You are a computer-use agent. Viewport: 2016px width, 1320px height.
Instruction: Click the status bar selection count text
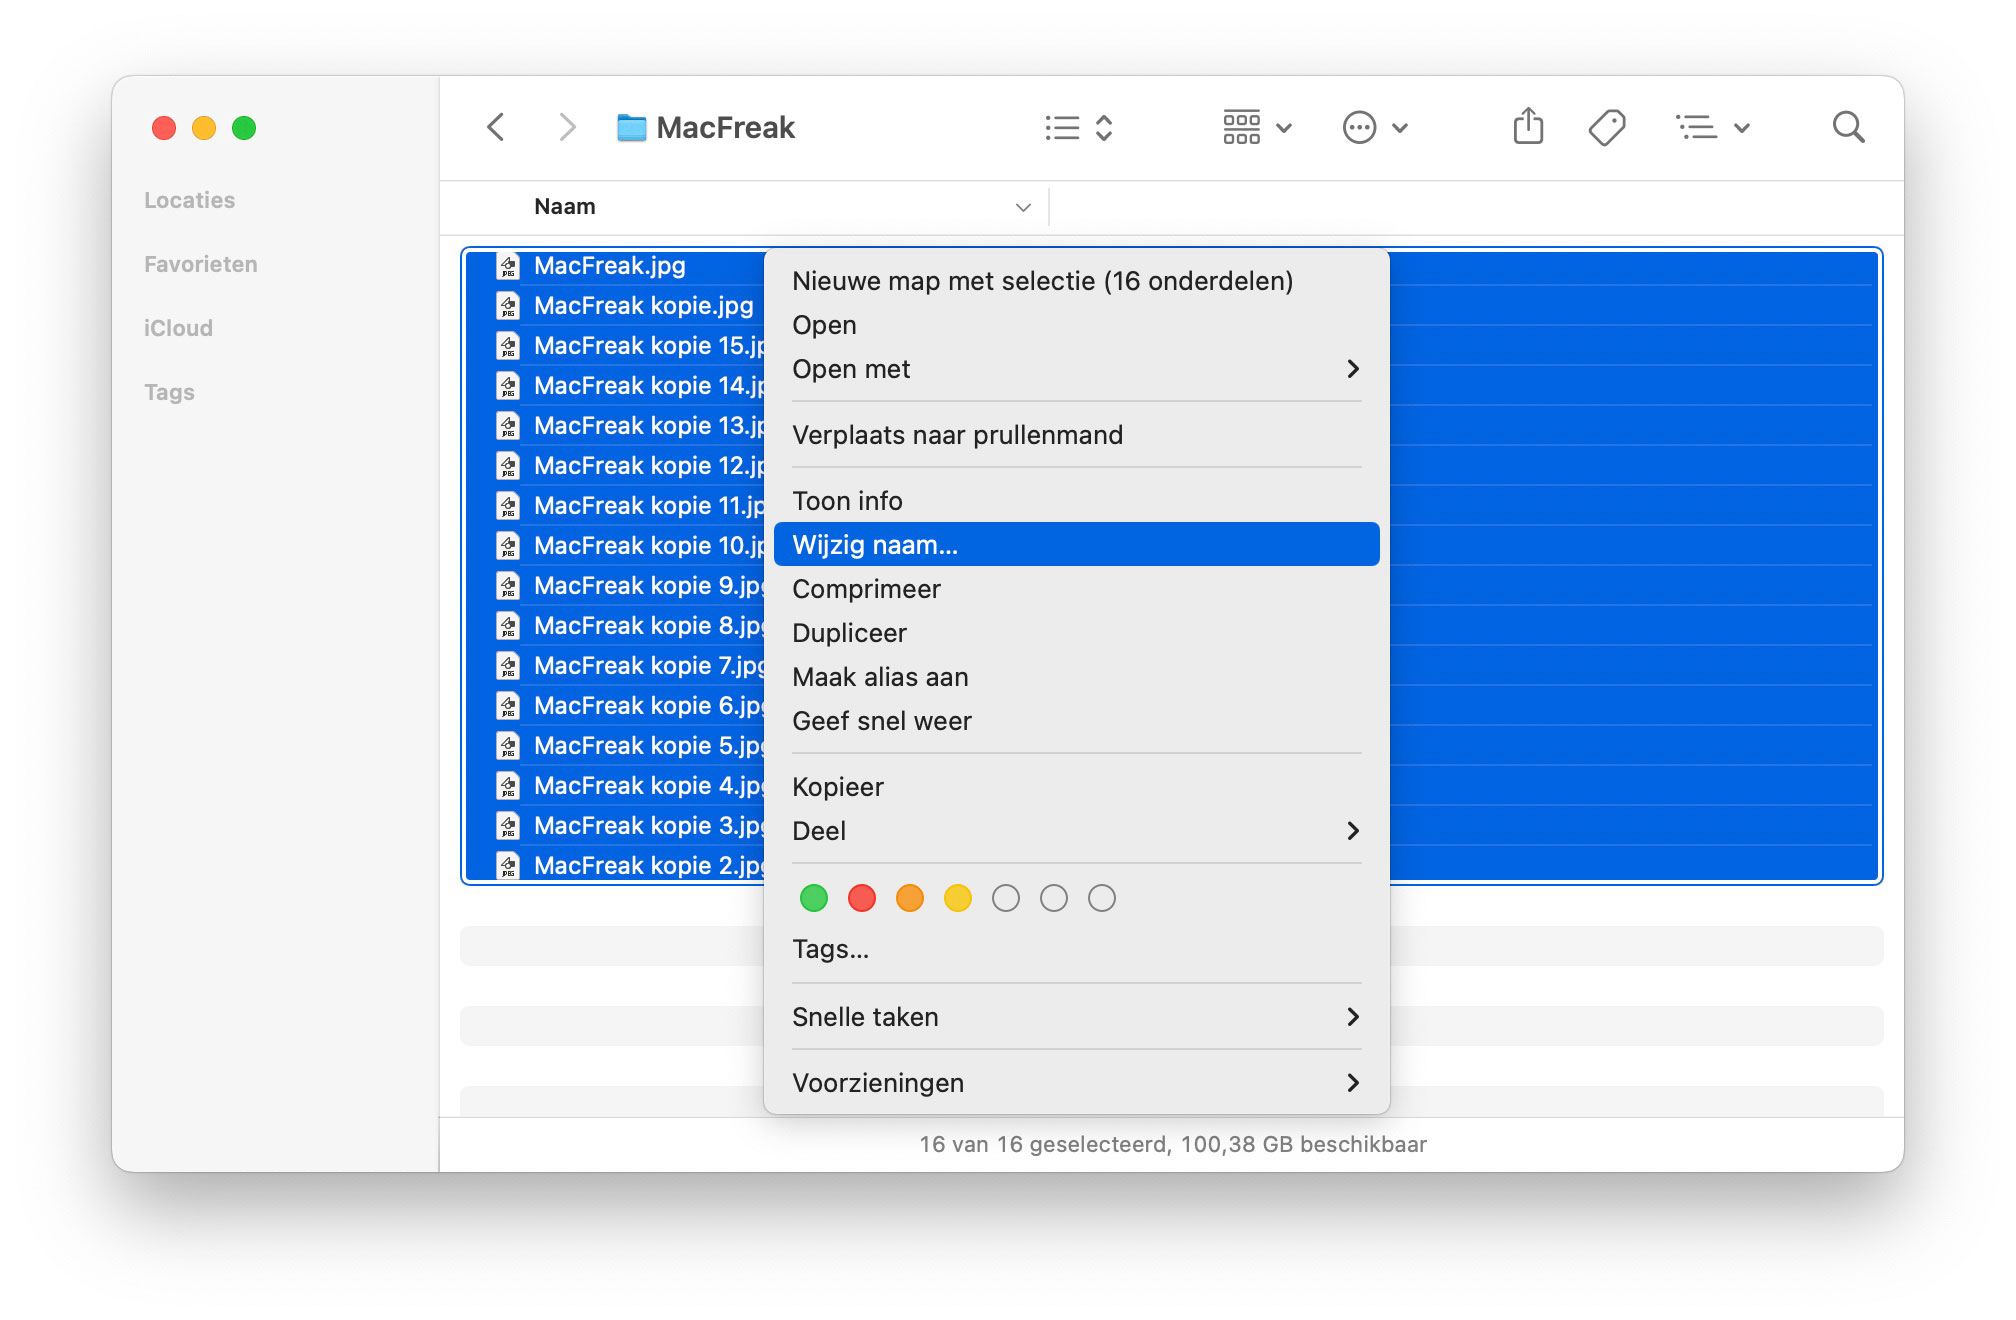[1173, 1145]
